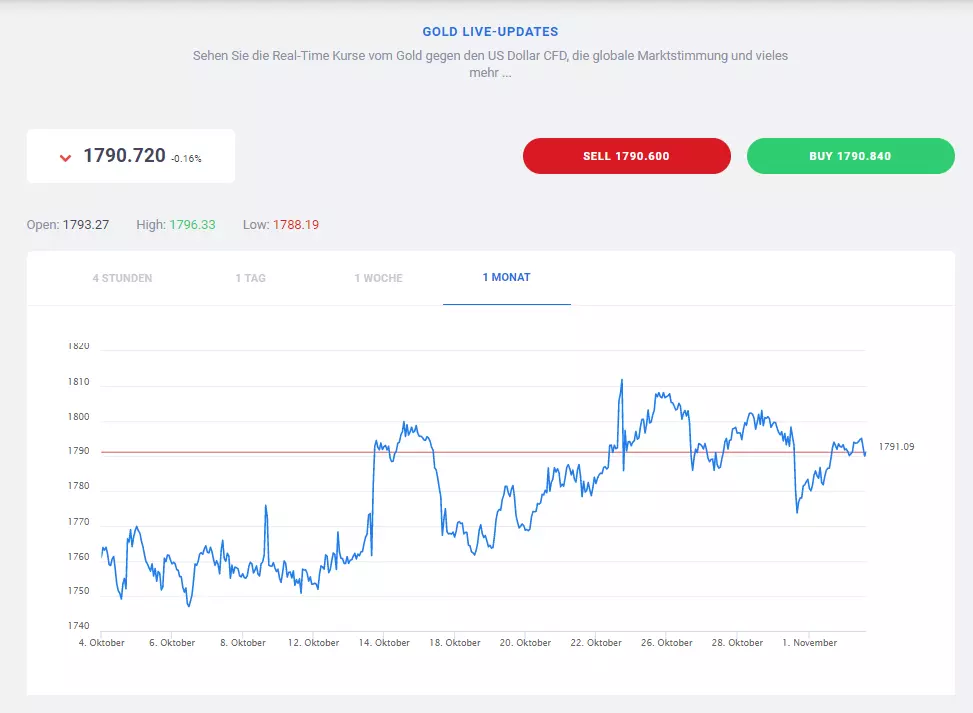This screenshot has width=973, height=713.
Task: Select the 1 MONAT tab
Action: pos(506,278)
